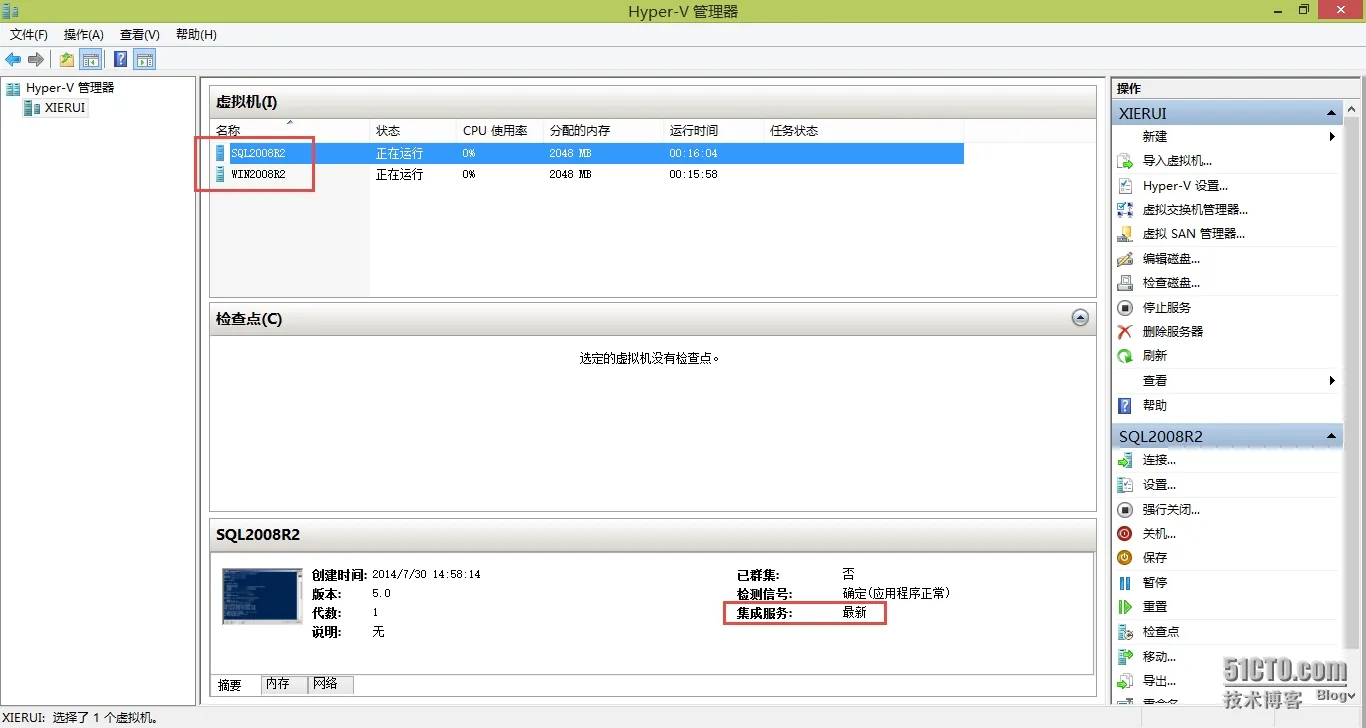This screenshot has width=1366, height=728.
Task: Open the 帮助(H) menu in the menu bar
Action: click(196, 35)
